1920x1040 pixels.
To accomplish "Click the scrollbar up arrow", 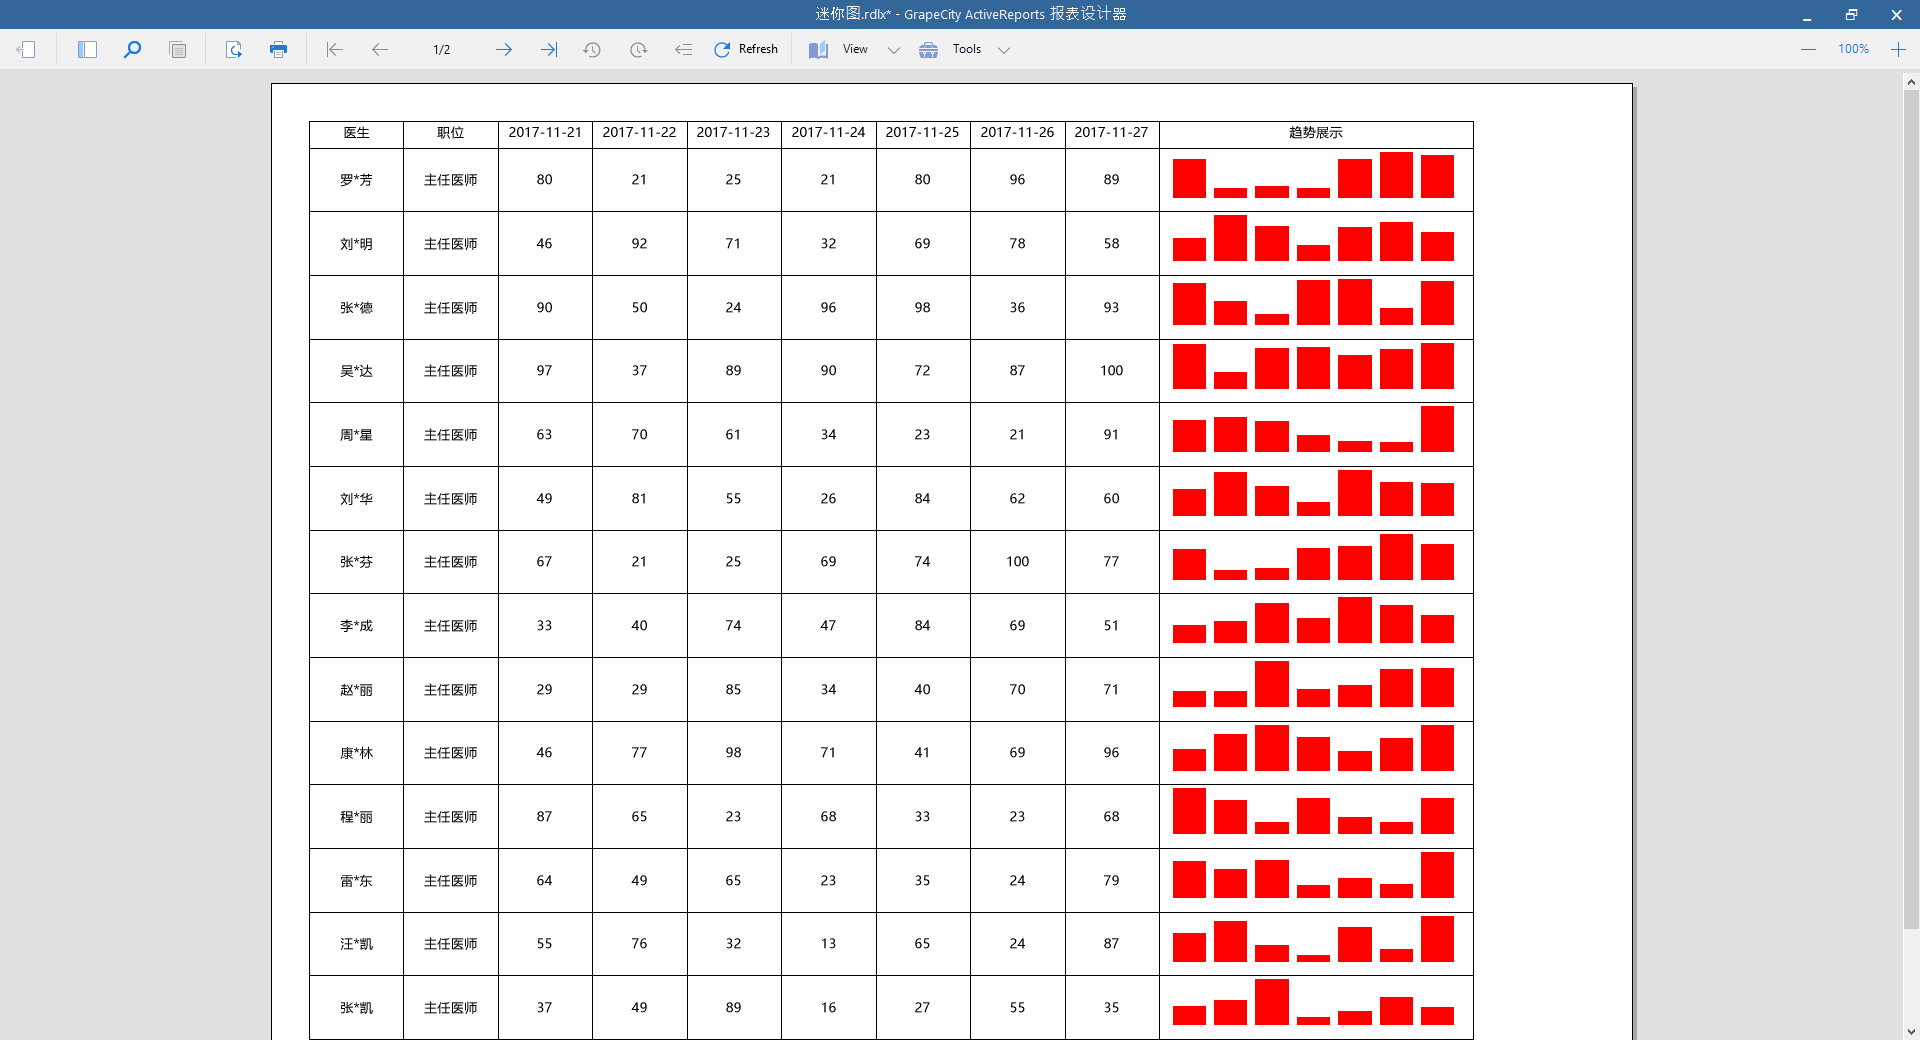I will (1911, 82).
